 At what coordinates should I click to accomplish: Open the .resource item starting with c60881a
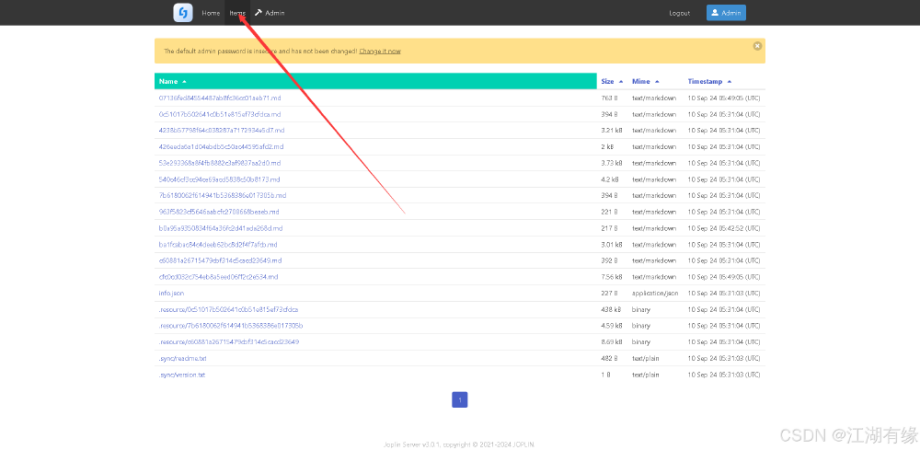pos(229,342)
